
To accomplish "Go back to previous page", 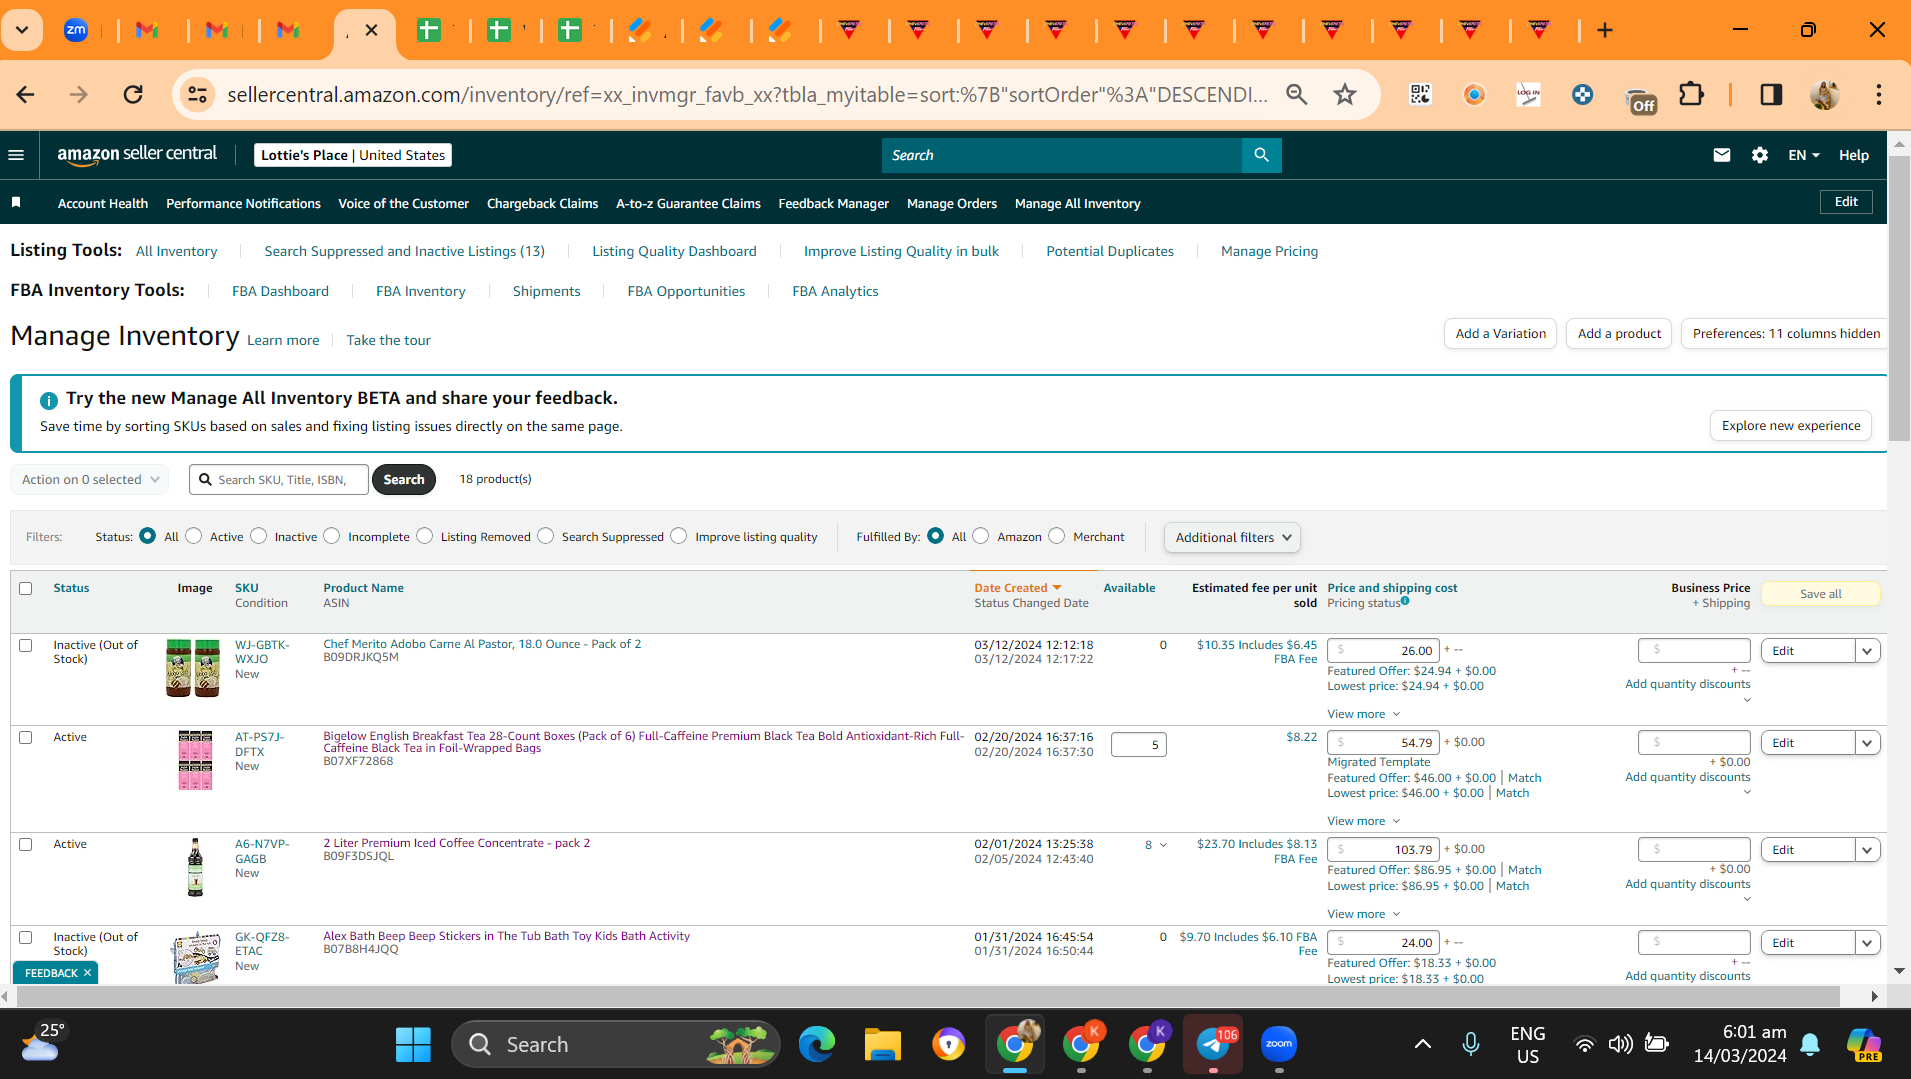I will (x=26, y=94).
